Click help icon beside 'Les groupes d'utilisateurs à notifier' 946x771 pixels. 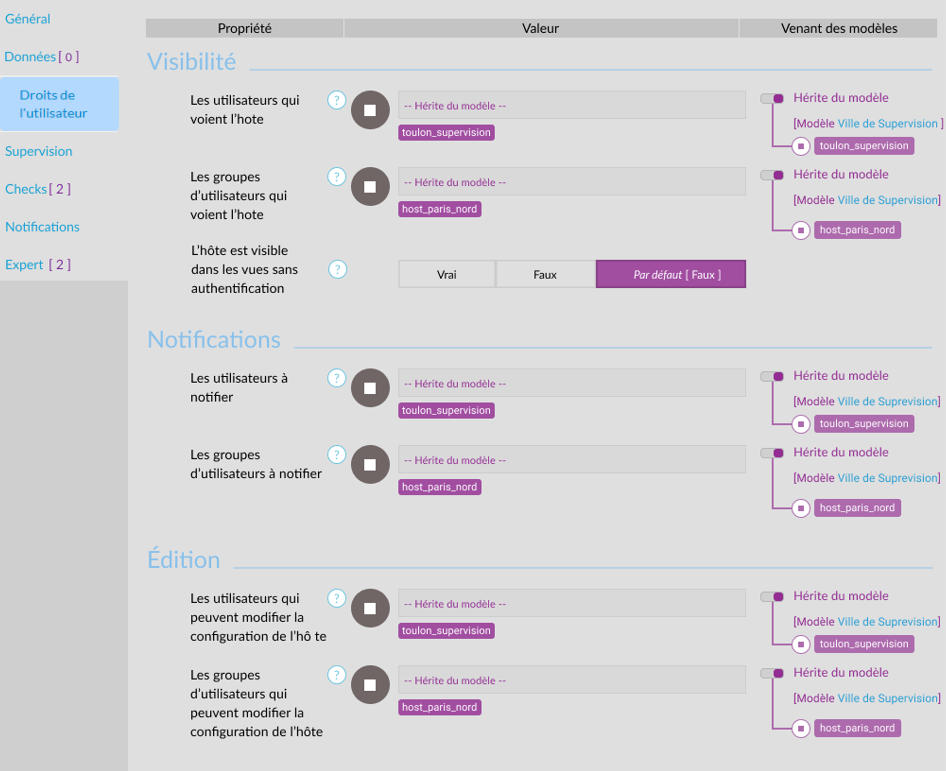(x=337, y=454)
